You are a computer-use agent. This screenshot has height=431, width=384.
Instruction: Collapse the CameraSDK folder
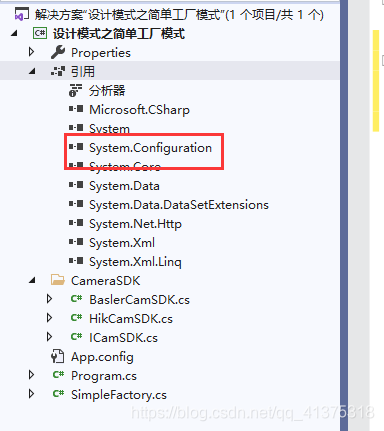(32, 280)
